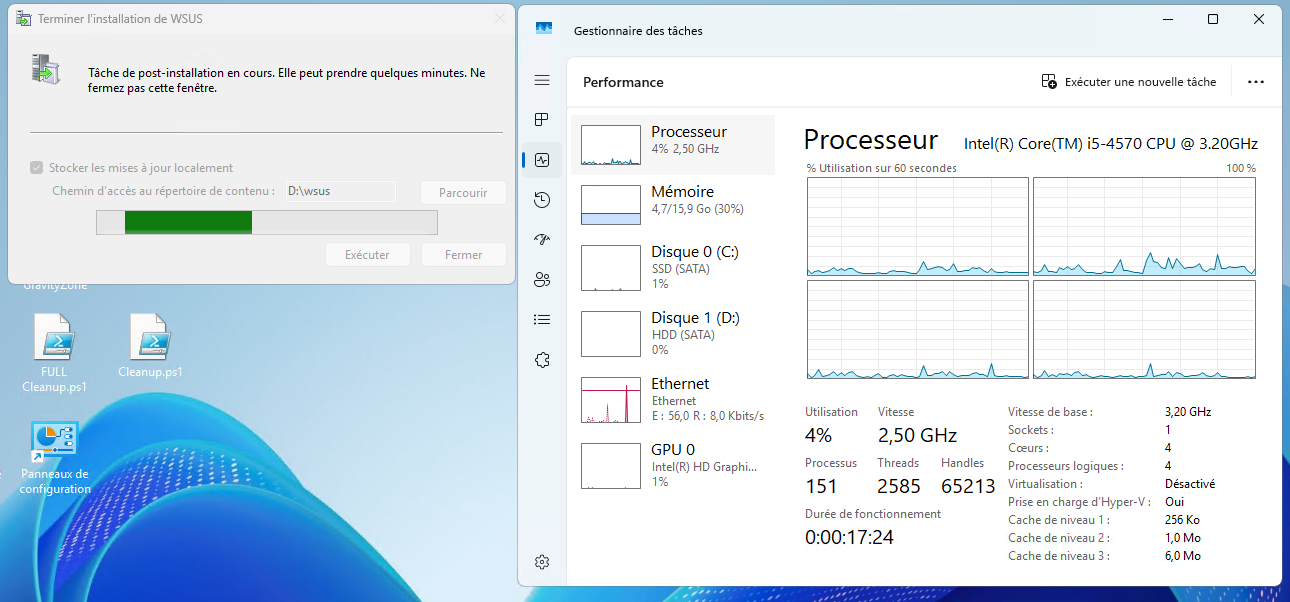Click the 2585 Threads count
This screenshot has height=602, width=1290.
pos(899,486)
